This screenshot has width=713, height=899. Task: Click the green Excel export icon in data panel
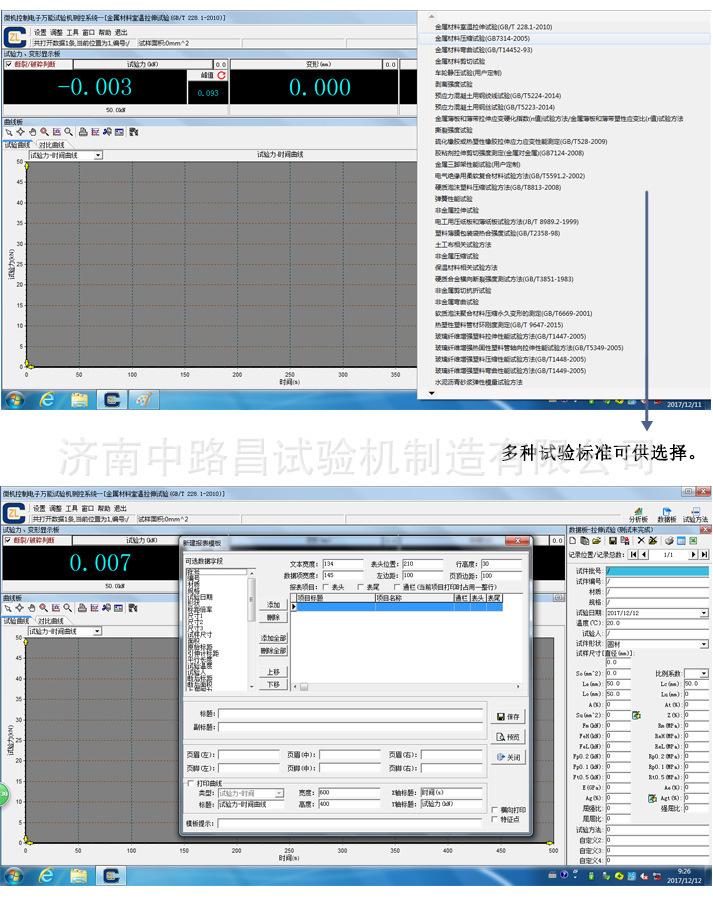pos(693,541)
